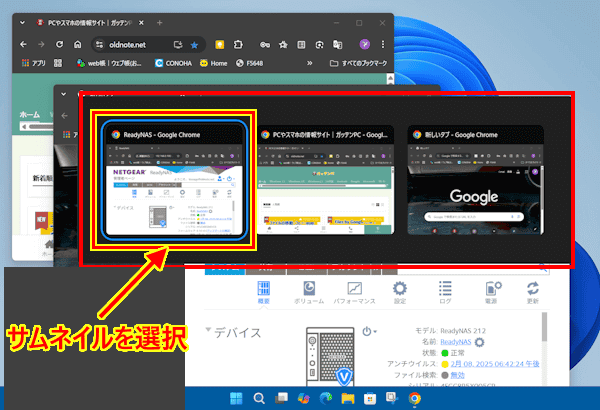Open the 設定 gear section in ReadyNAS
600x410 pixels.
tap(400, 292)
